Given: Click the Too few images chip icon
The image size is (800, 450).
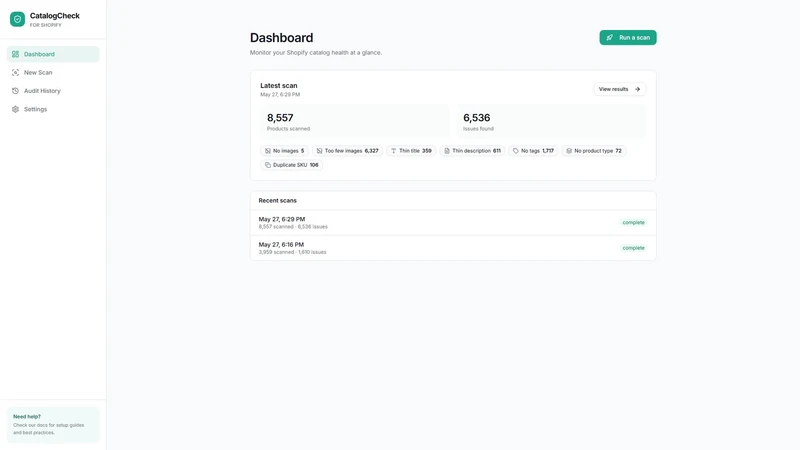Looking at the screenshot, I should point(319,151).
